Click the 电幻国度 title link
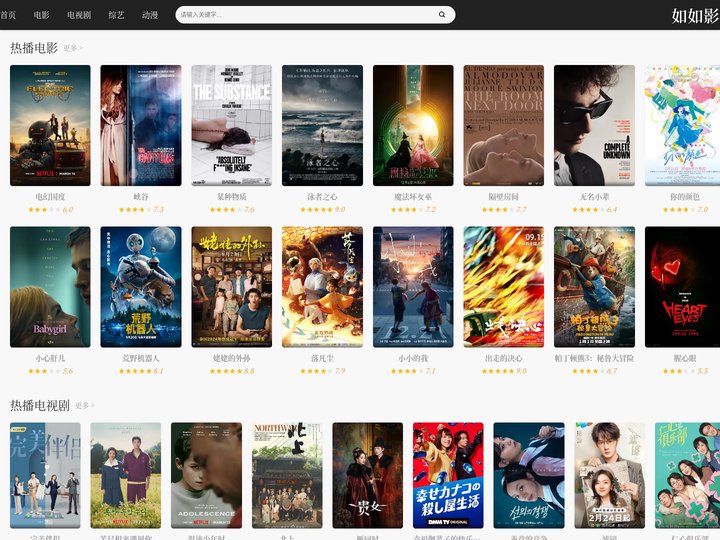This screenshot has height=540, width=720. coord(51,197)
